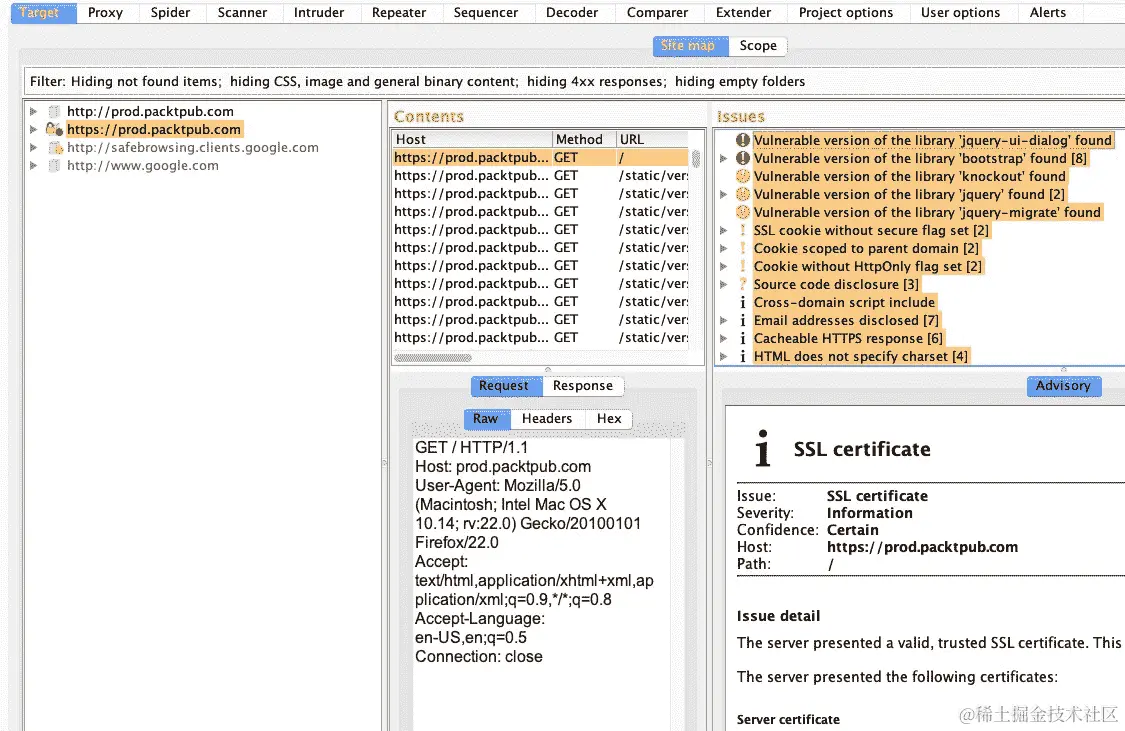
Task: Select the Raw view
Action: 486,418
